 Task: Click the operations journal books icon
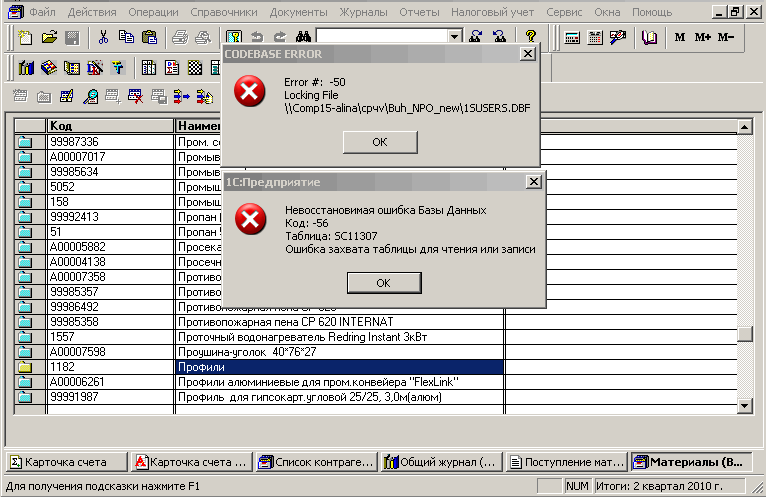[x=25, y=68]
